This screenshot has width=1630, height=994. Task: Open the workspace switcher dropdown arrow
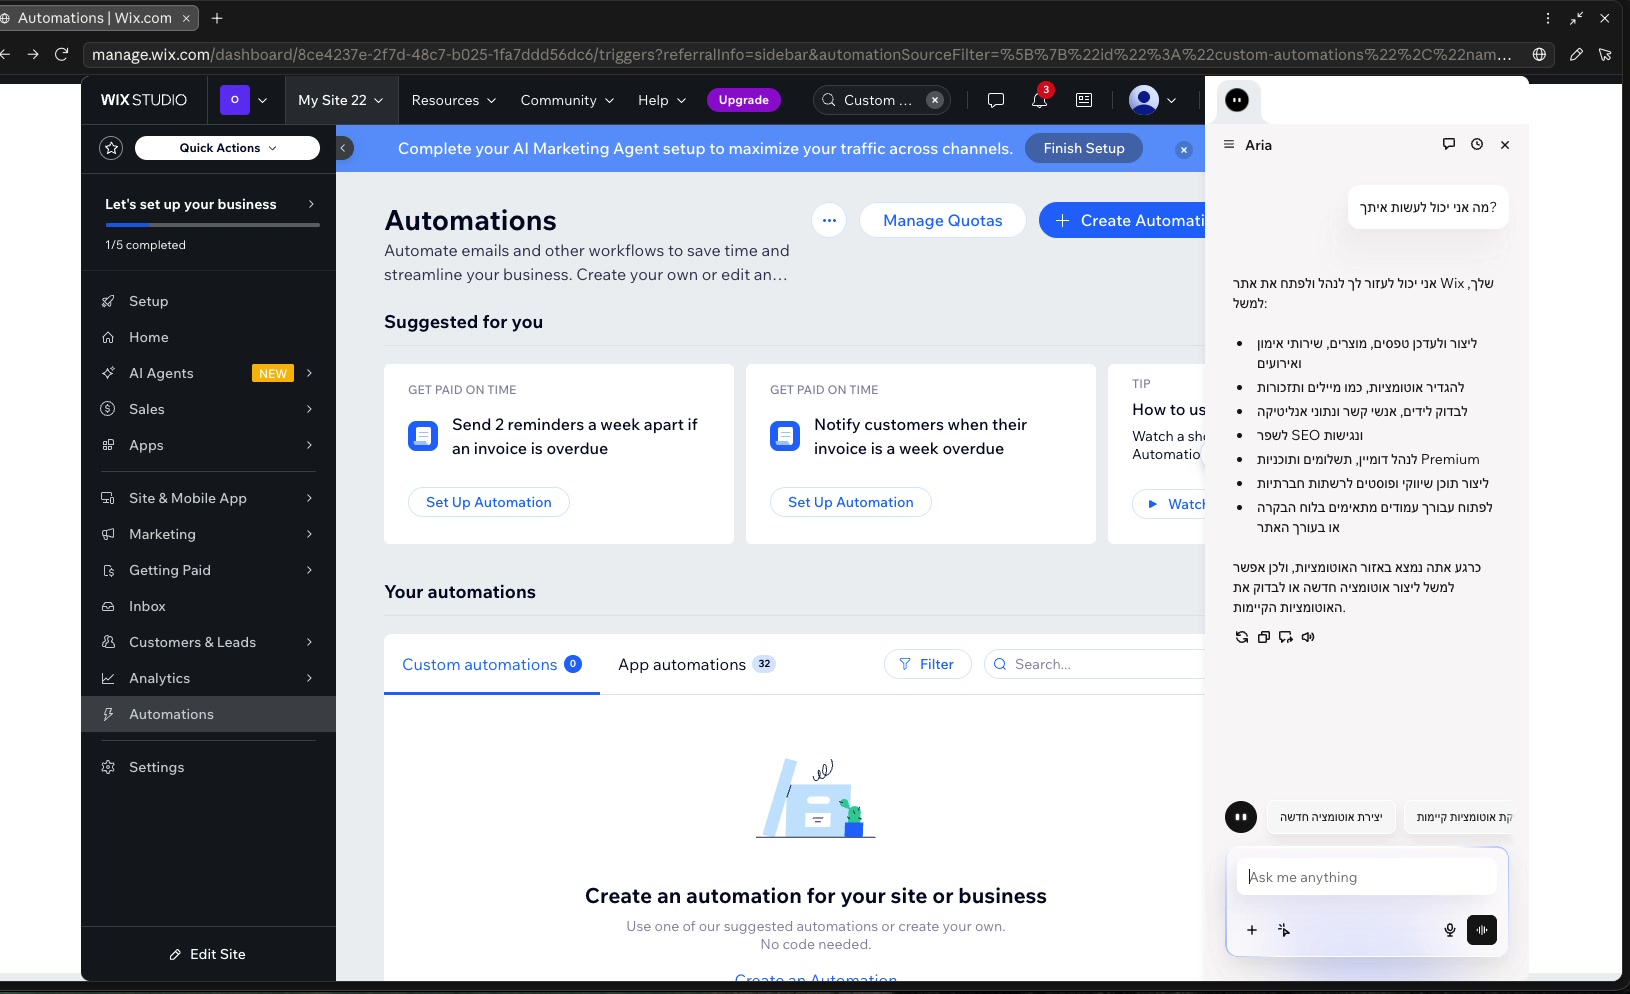click(x=263, y=100)
